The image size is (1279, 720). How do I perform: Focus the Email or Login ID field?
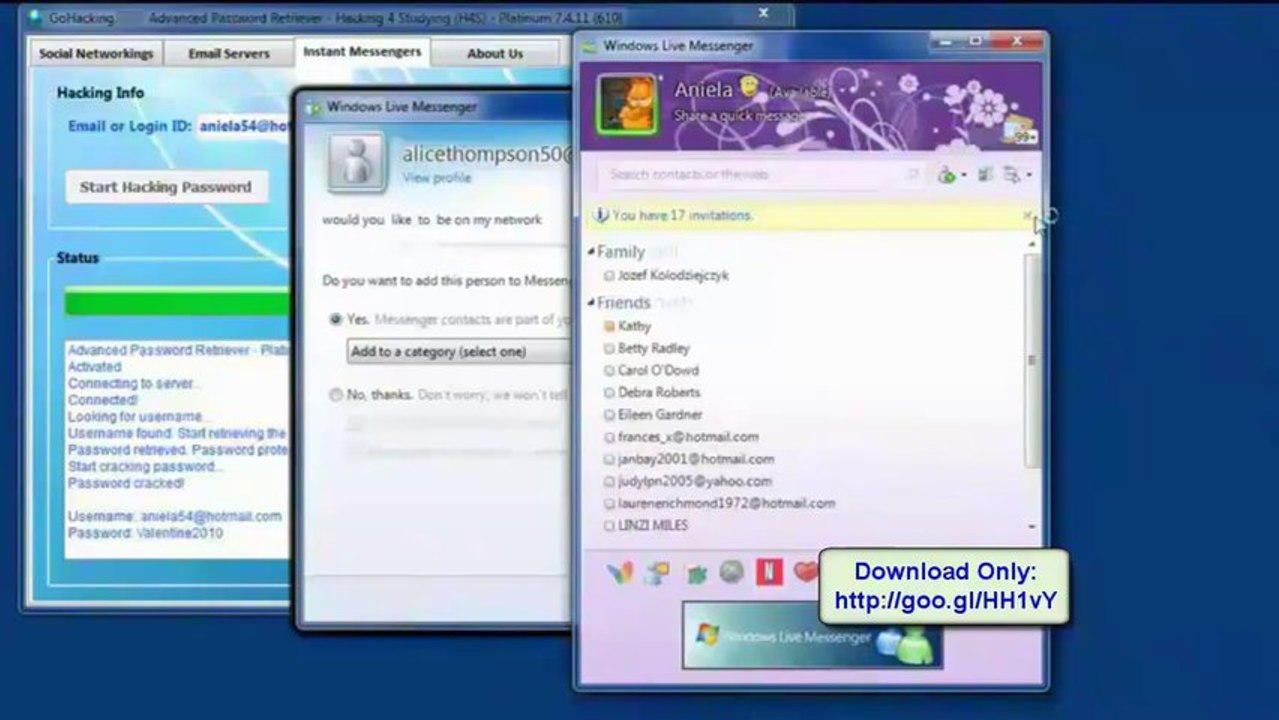pyautogui.click(x=244, y=127)
